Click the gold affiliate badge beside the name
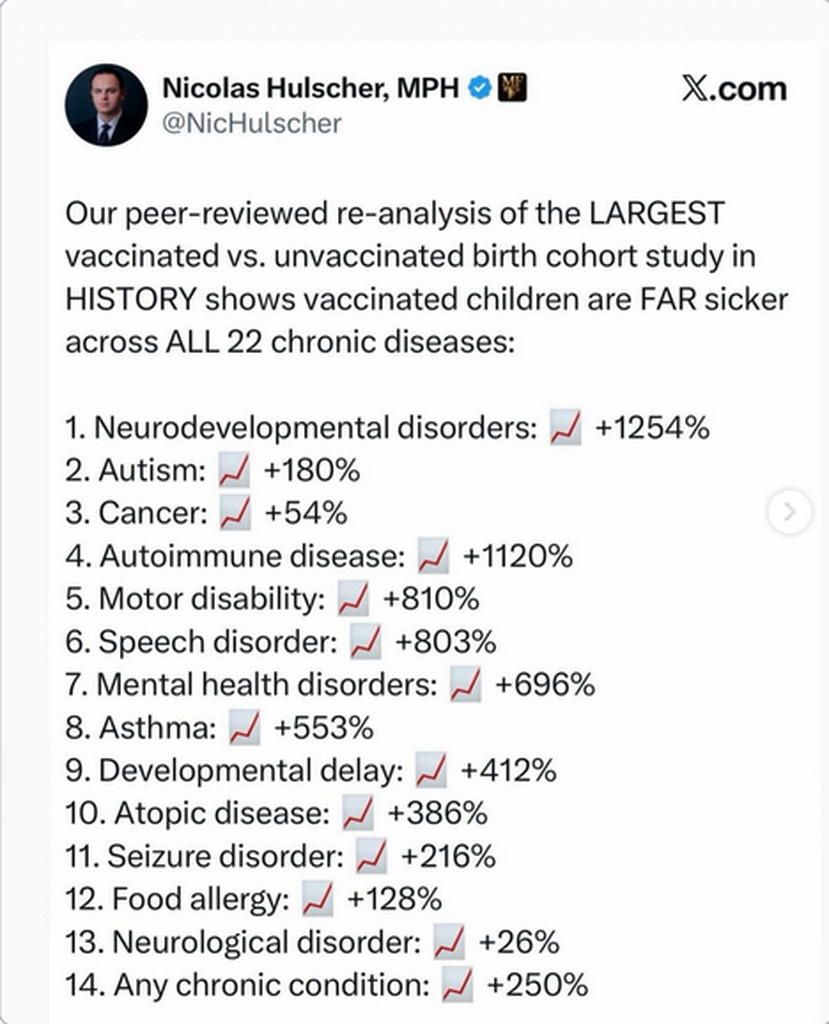Screen dimensions: 829x1024 (512, 88)
